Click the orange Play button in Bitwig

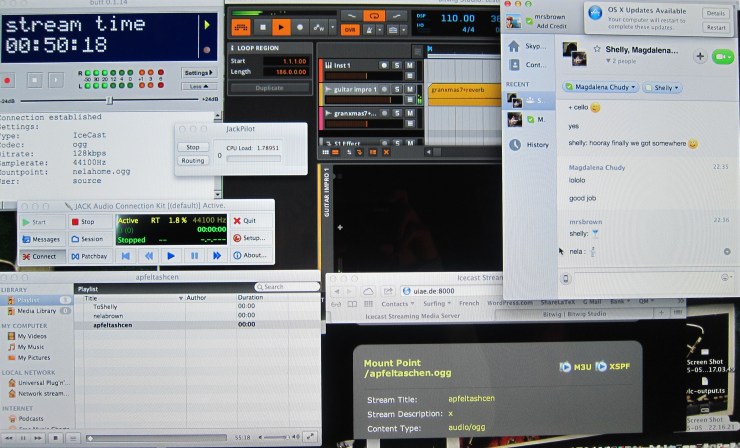[x=281, y=28]
